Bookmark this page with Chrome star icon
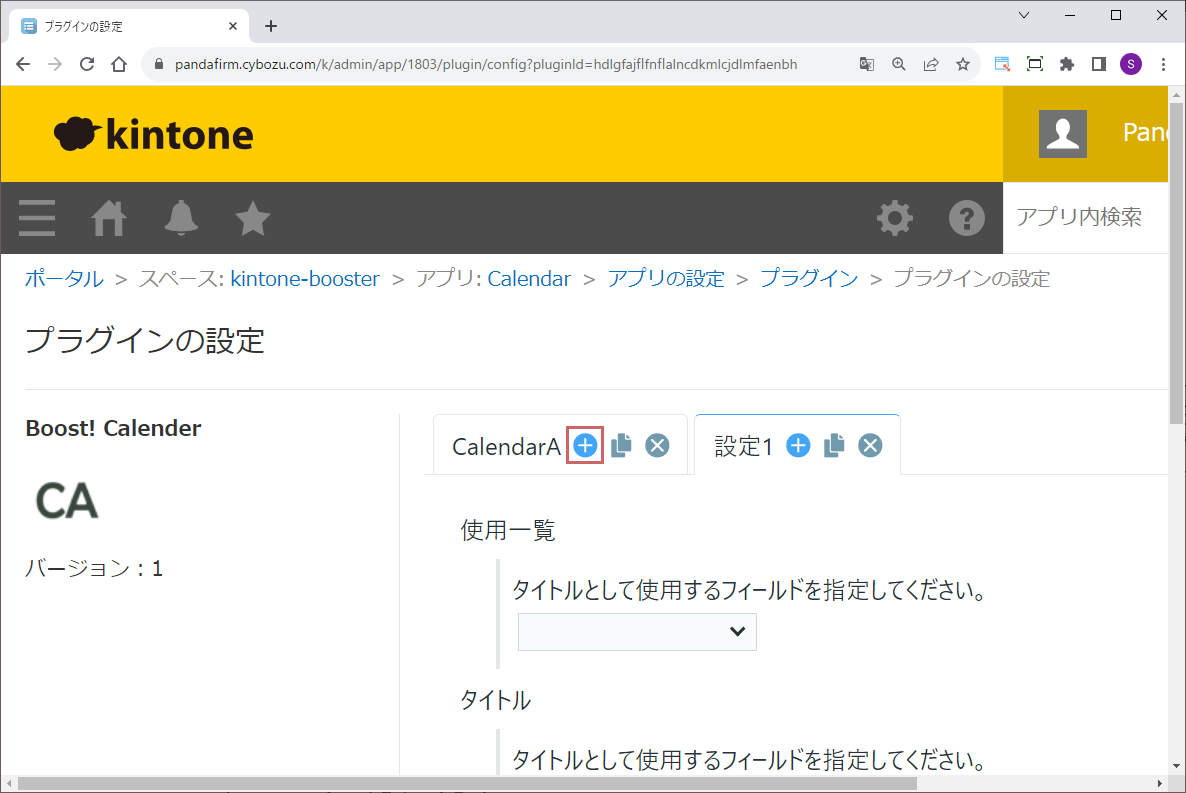 [x=963, y=65]
